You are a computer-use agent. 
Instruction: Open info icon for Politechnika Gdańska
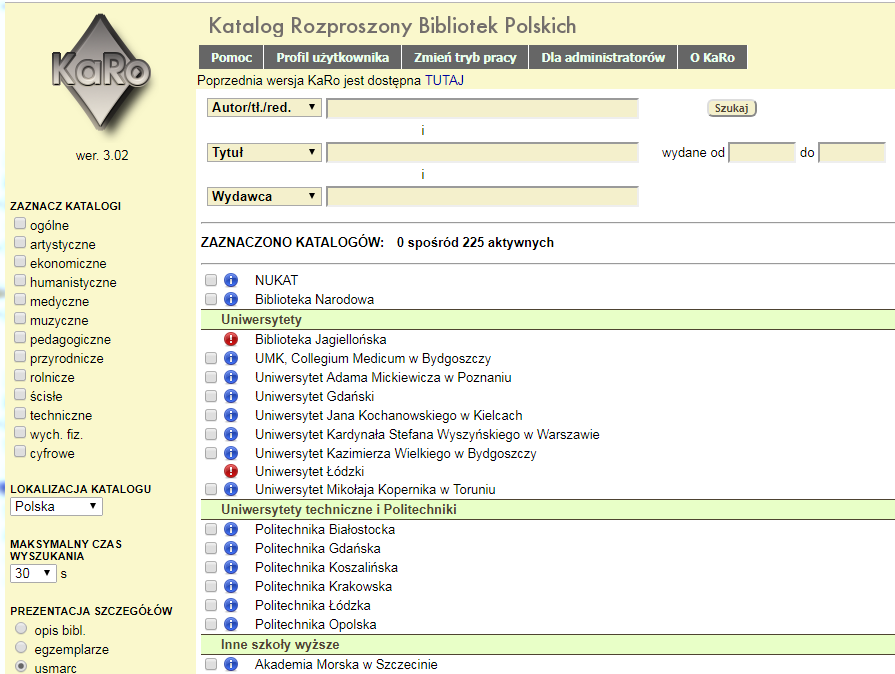(231, 548)
